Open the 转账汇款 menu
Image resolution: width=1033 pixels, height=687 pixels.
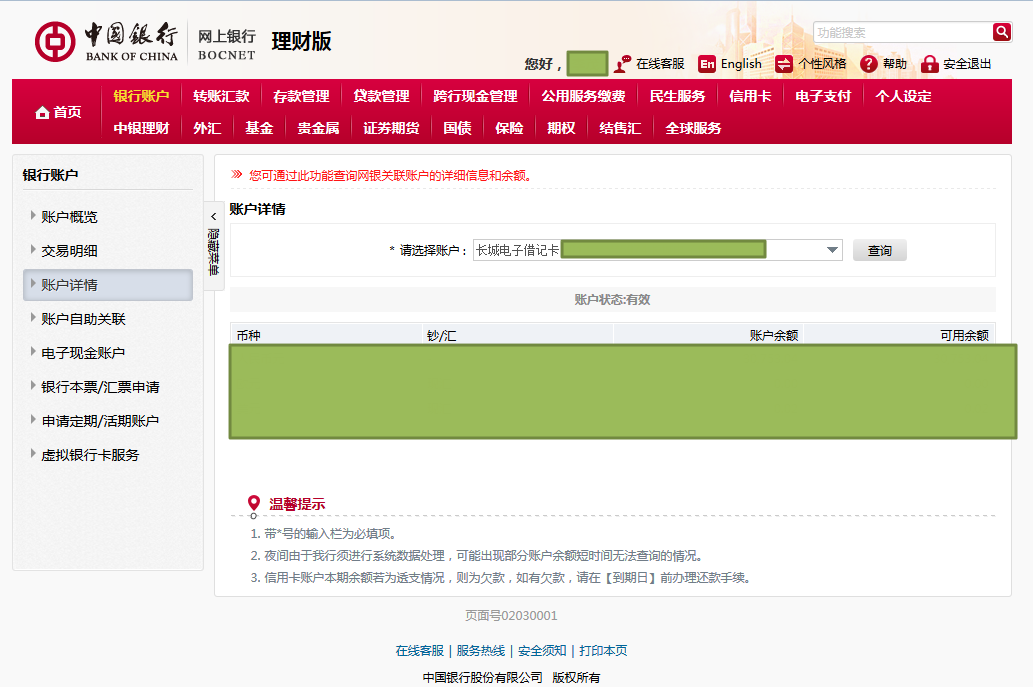coord(221,96)
